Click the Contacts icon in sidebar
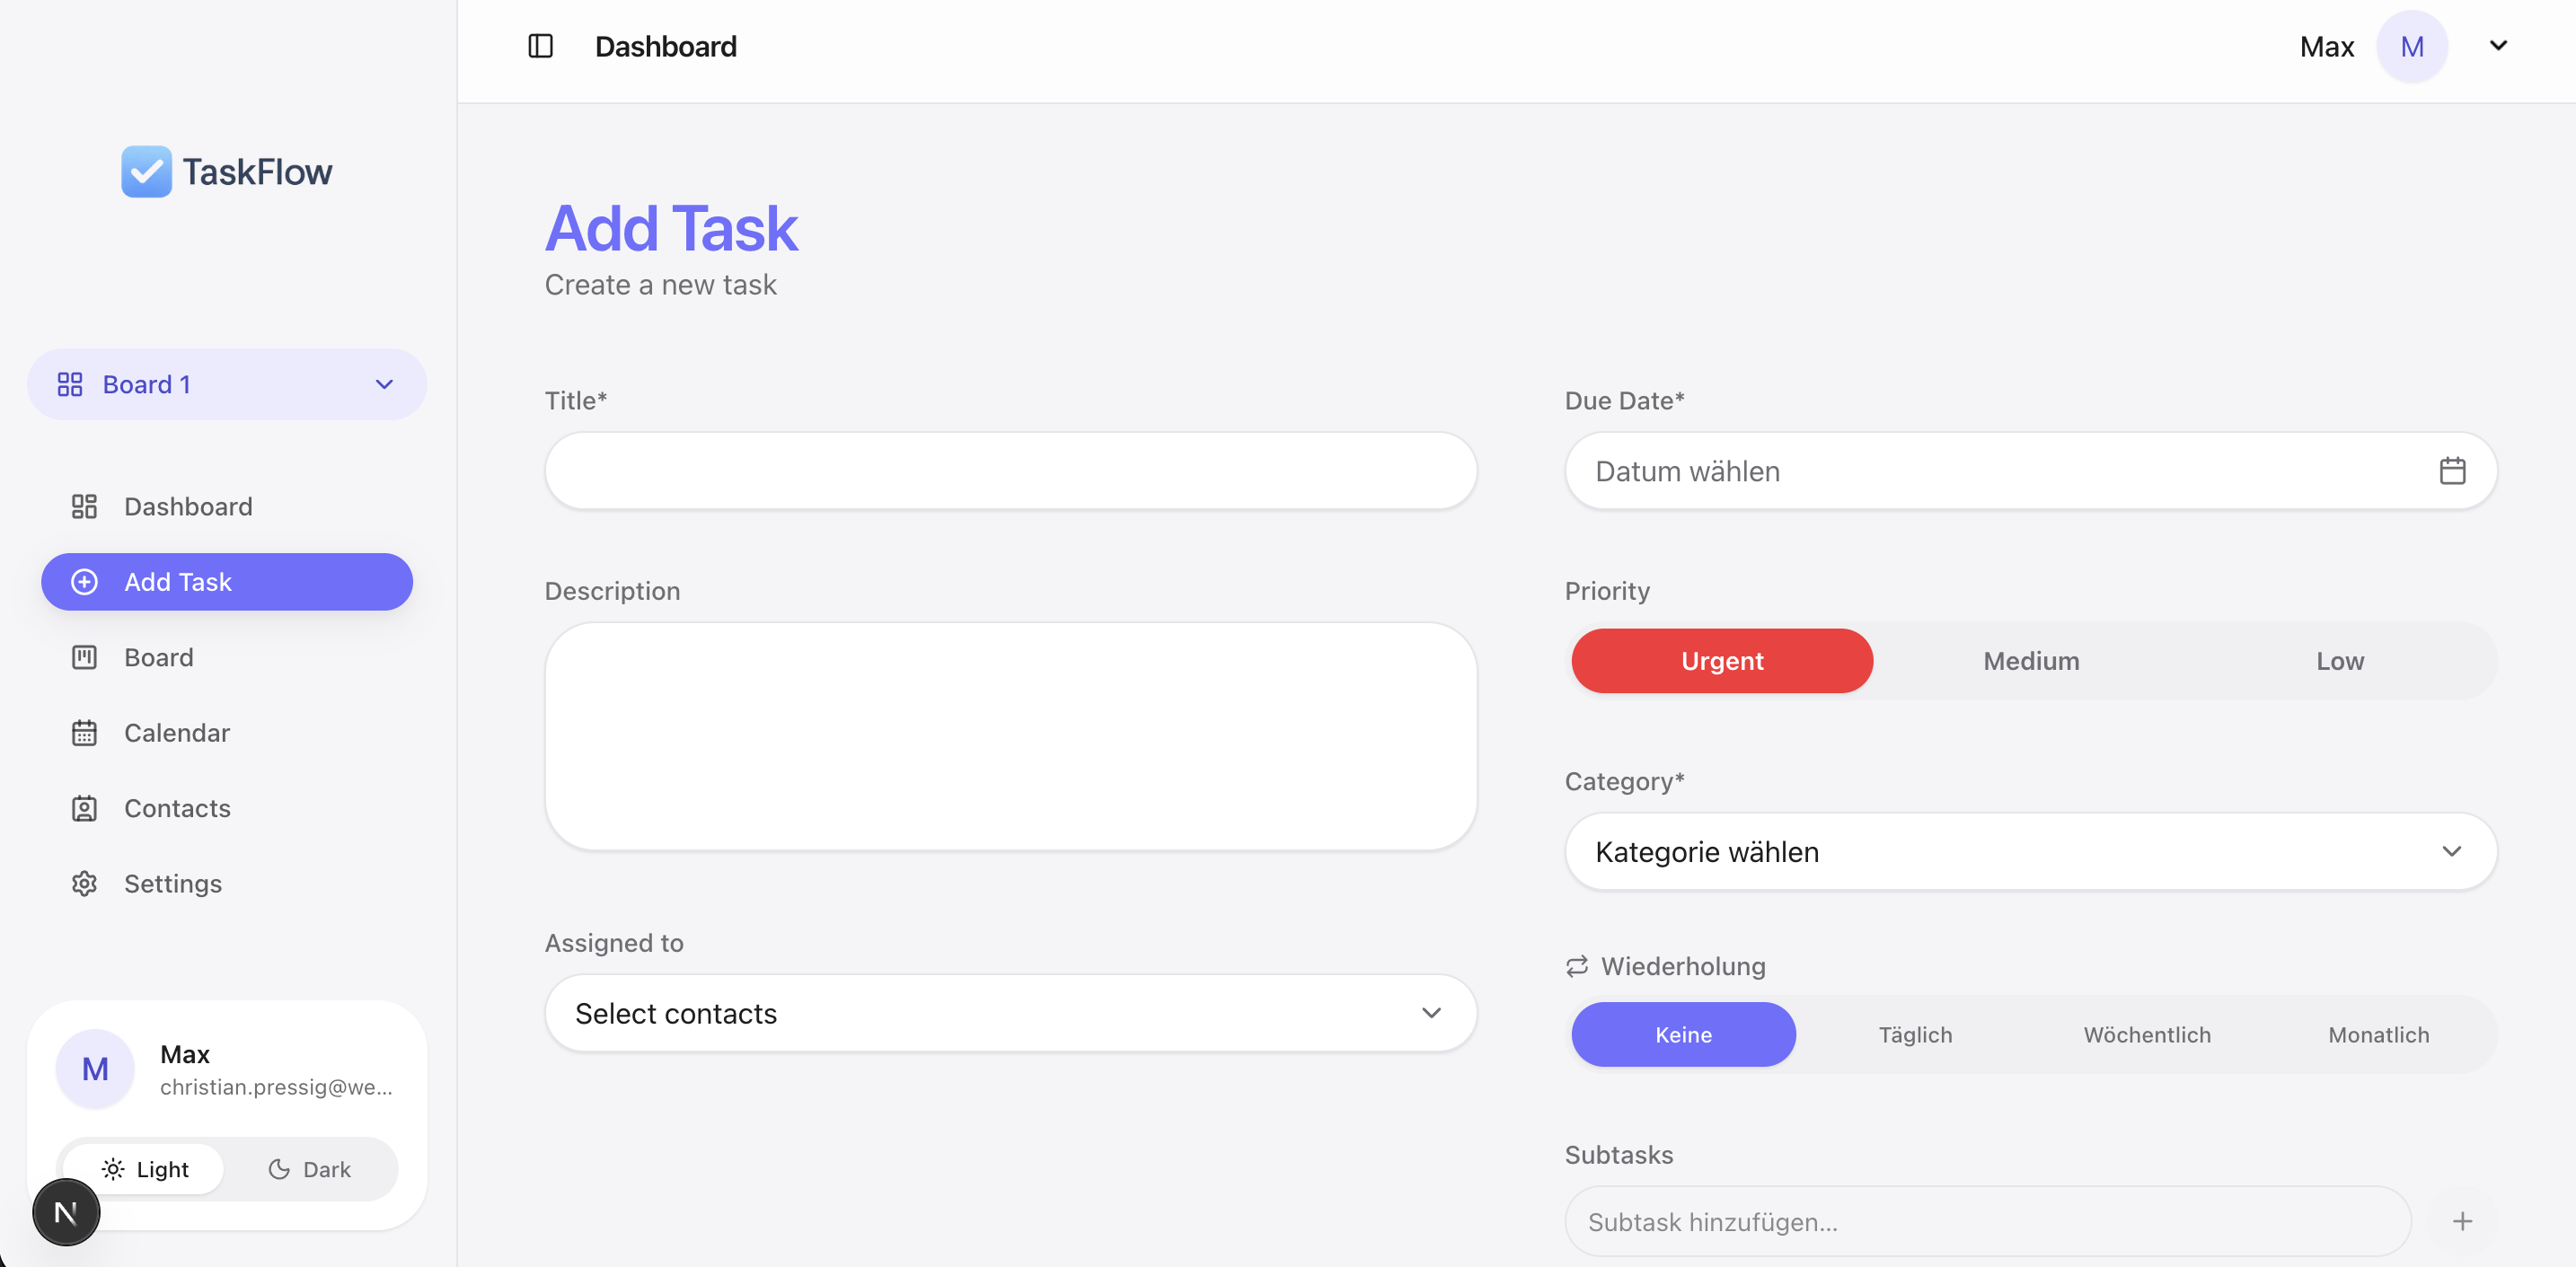Image resolution: width=2576 pixels, height=1267 pixels. click(84, 808)
